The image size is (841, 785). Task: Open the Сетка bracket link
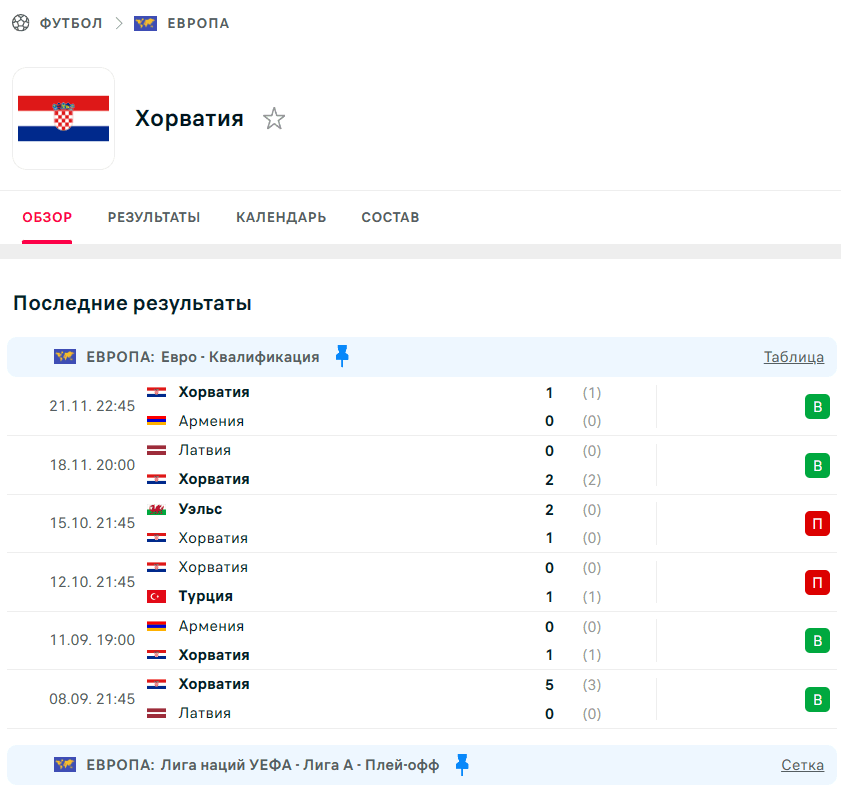(x=802, y=765)
